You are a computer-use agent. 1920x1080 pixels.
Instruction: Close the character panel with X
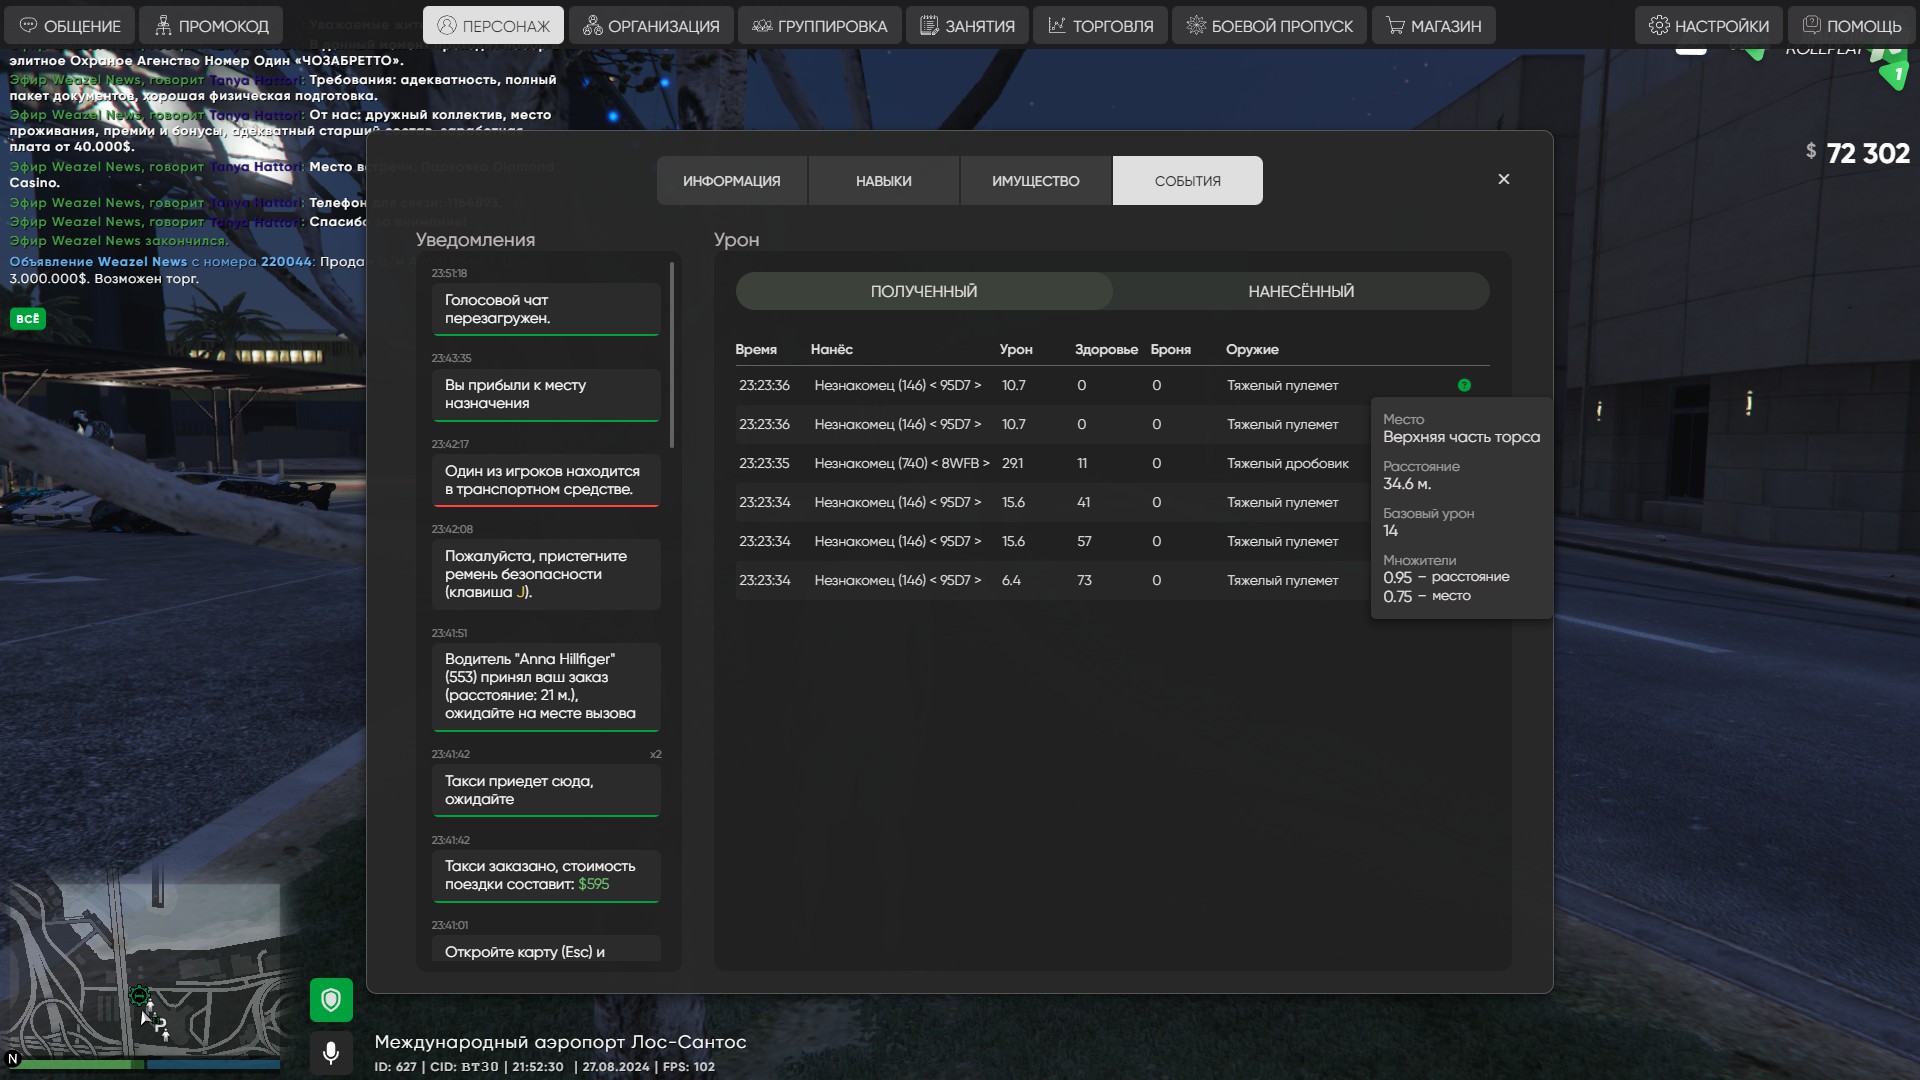tap(1503, 179)
